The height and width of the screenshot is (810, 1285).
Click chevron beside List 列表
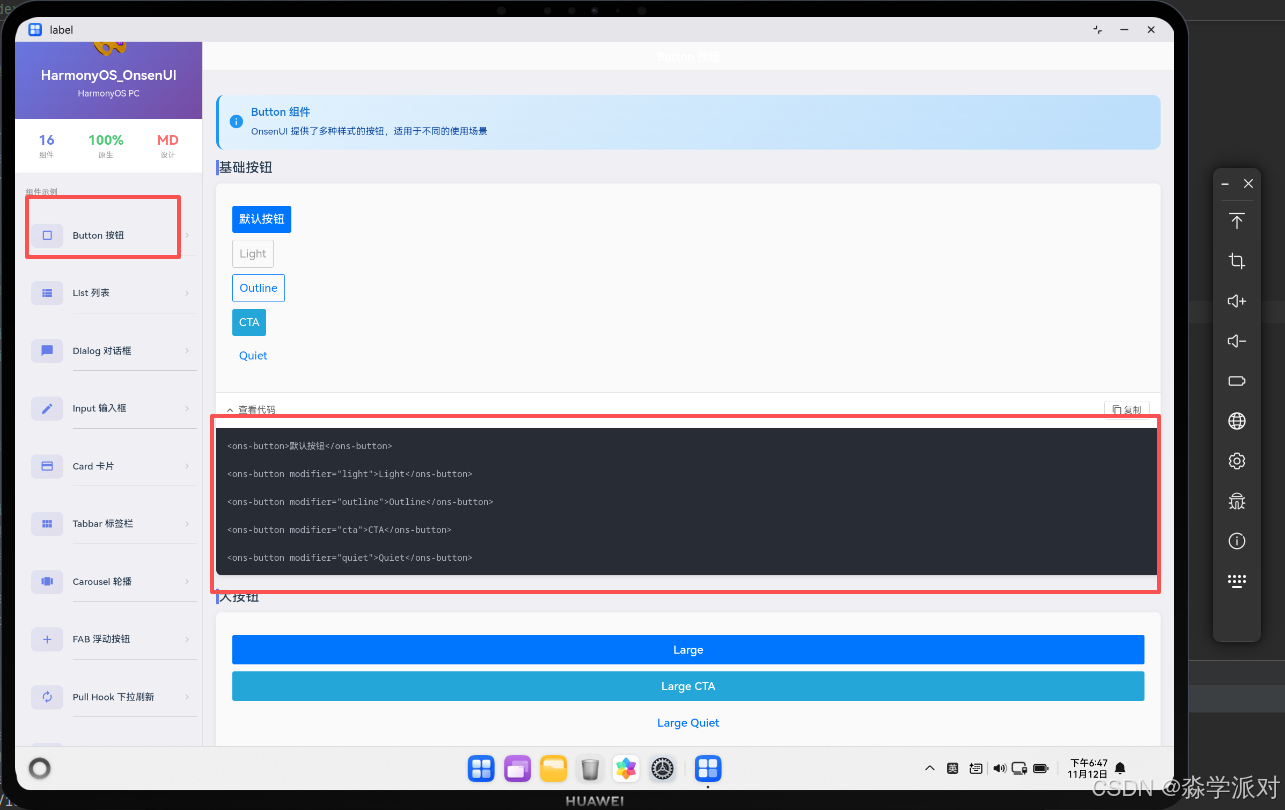(x=187, y=293)
